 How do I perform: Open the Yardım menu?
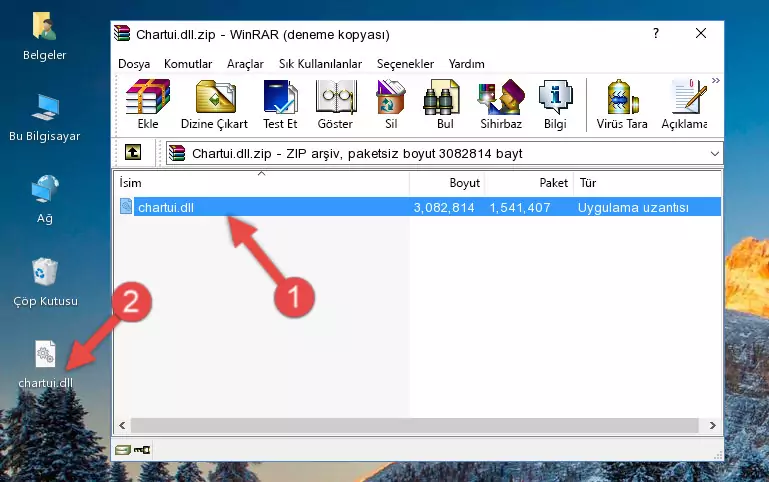coord(466,64)
